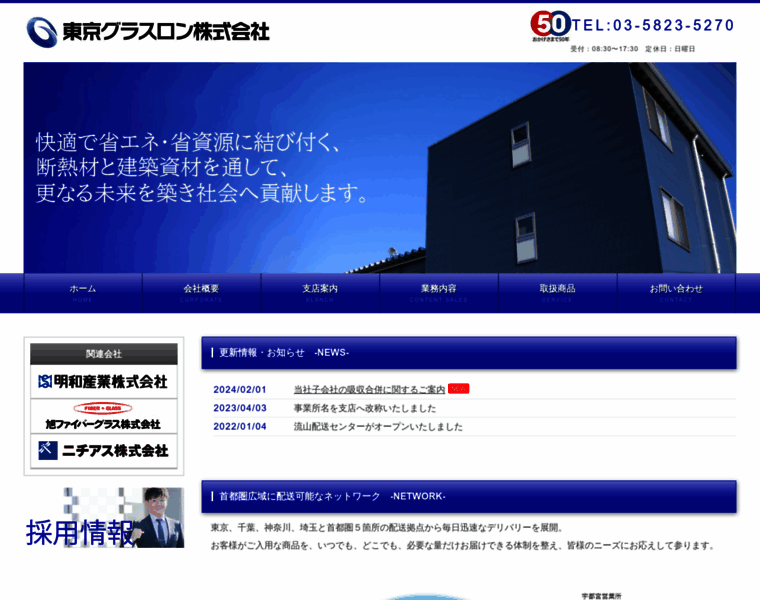Go to the 支店案内 page
Viewport: 760px width, 600px height.
(x=320, y=293)
